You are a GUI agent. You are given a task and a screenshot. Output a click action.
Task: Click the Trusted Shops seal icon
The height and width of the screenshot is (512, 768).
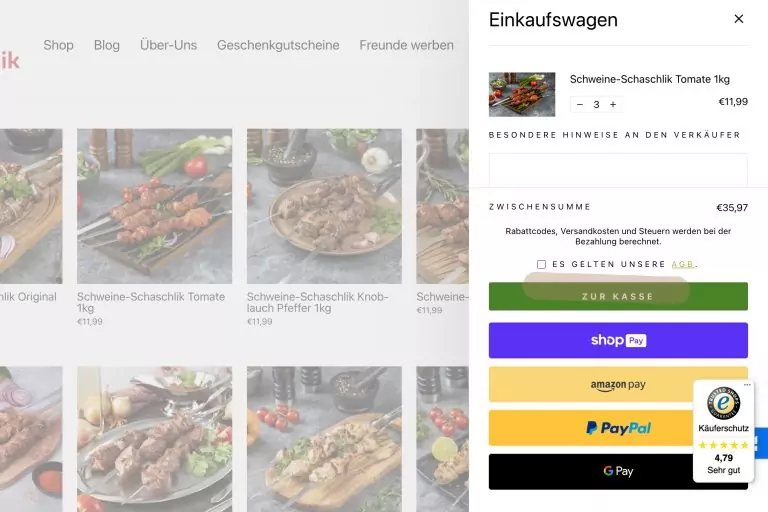pyautogui.click(x=723, y=403)
